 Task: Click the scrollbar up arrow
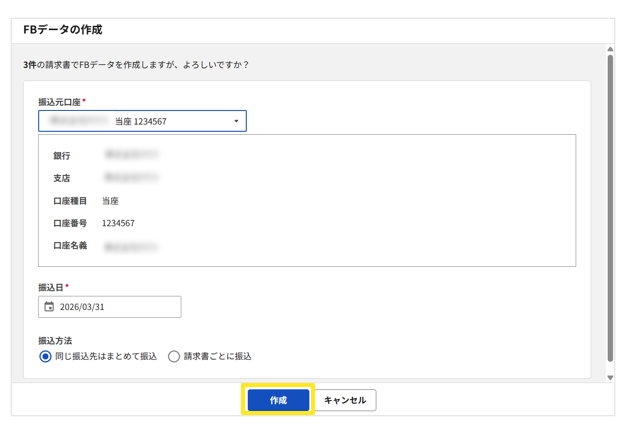tap(610, 49)
